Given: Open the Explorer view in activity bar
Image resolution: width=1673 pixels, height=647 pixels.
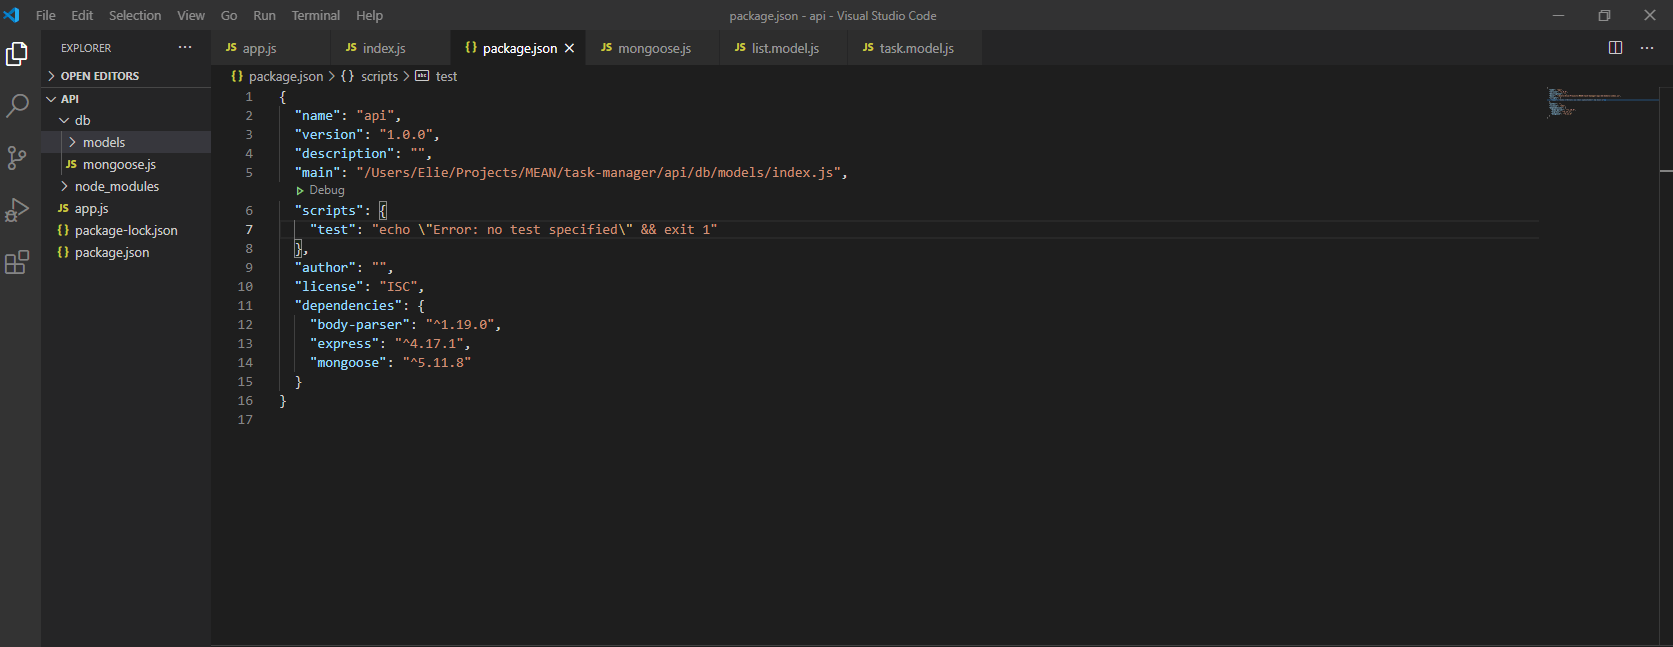Looking at the screenshot, I should pyautogui.click(x=17, y=53).
